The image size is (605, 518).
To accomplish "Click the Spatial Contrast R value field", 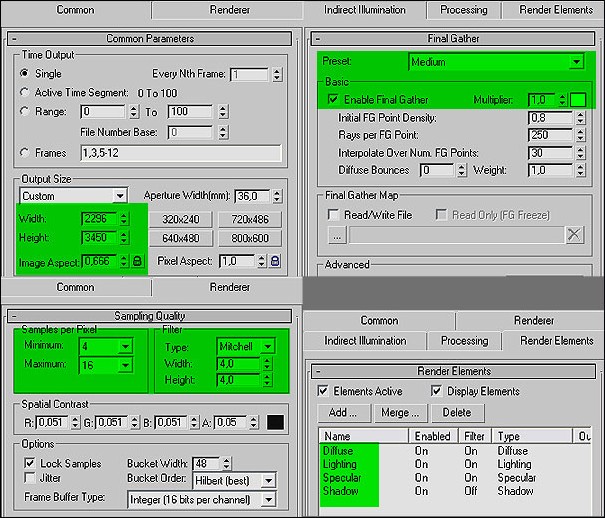I will click(x=52, y=422).
